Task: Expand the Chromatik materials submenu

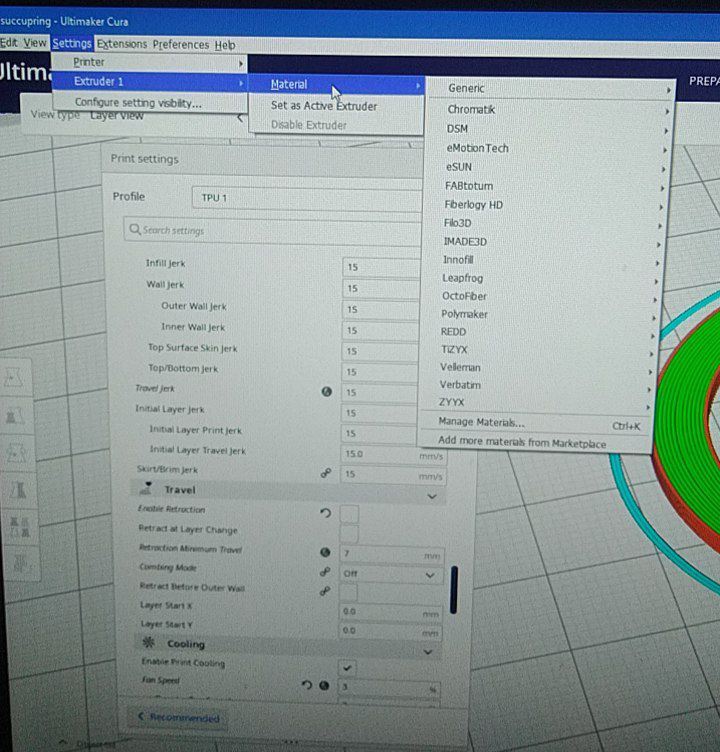Action: [549, 110]
